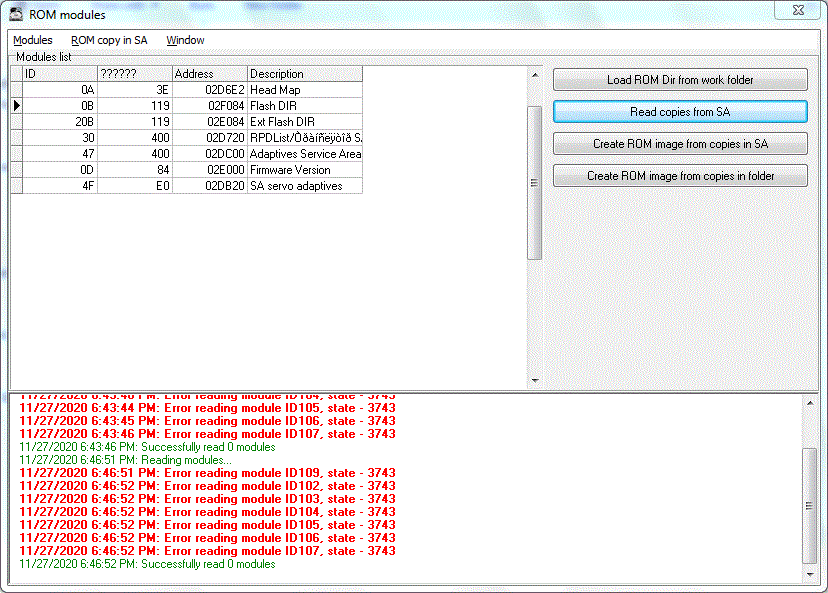The image size is (828, 593).
Task: Select Adaptives Service Area cell
Action: [x=305, y=154]
